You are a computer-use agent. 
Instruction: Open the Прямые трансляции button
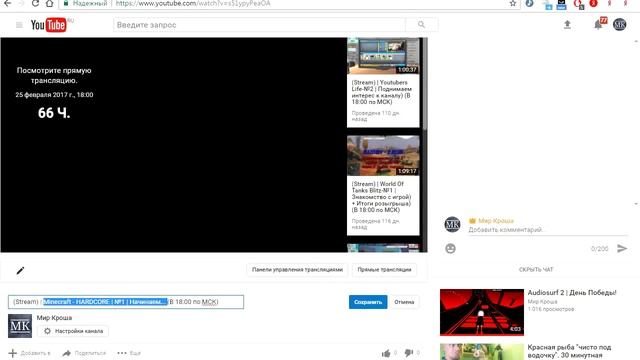click(x=384, y=270)
